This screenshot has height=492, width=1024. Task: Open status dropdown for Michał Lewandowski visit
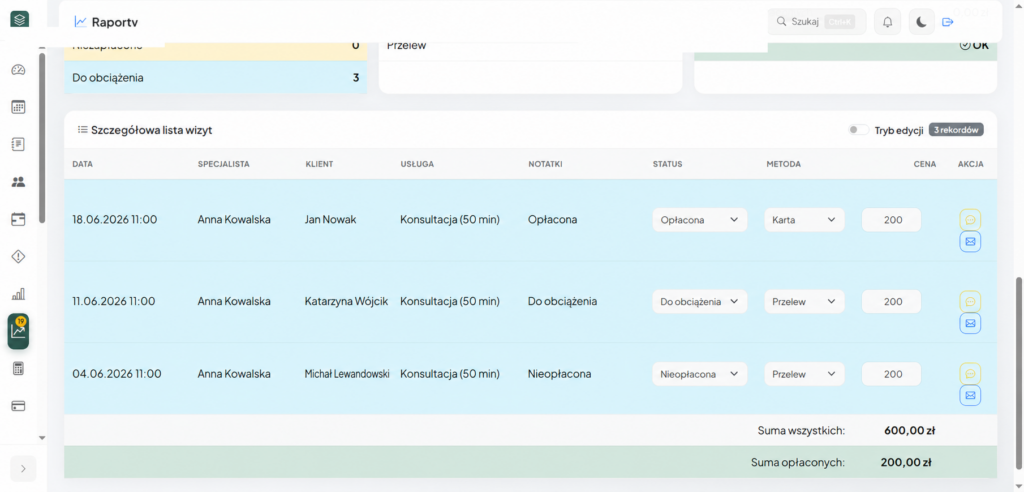tap(699, 374)
